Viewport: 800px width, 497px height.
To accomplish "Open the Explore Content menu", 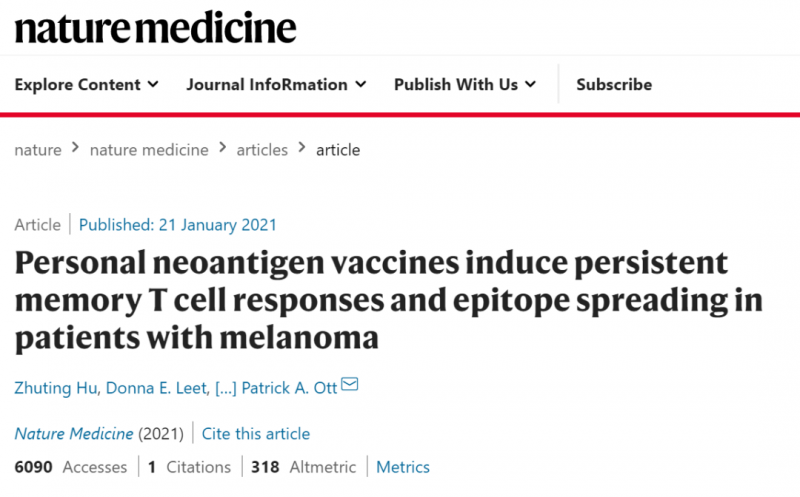I will [x=86, y=84].
